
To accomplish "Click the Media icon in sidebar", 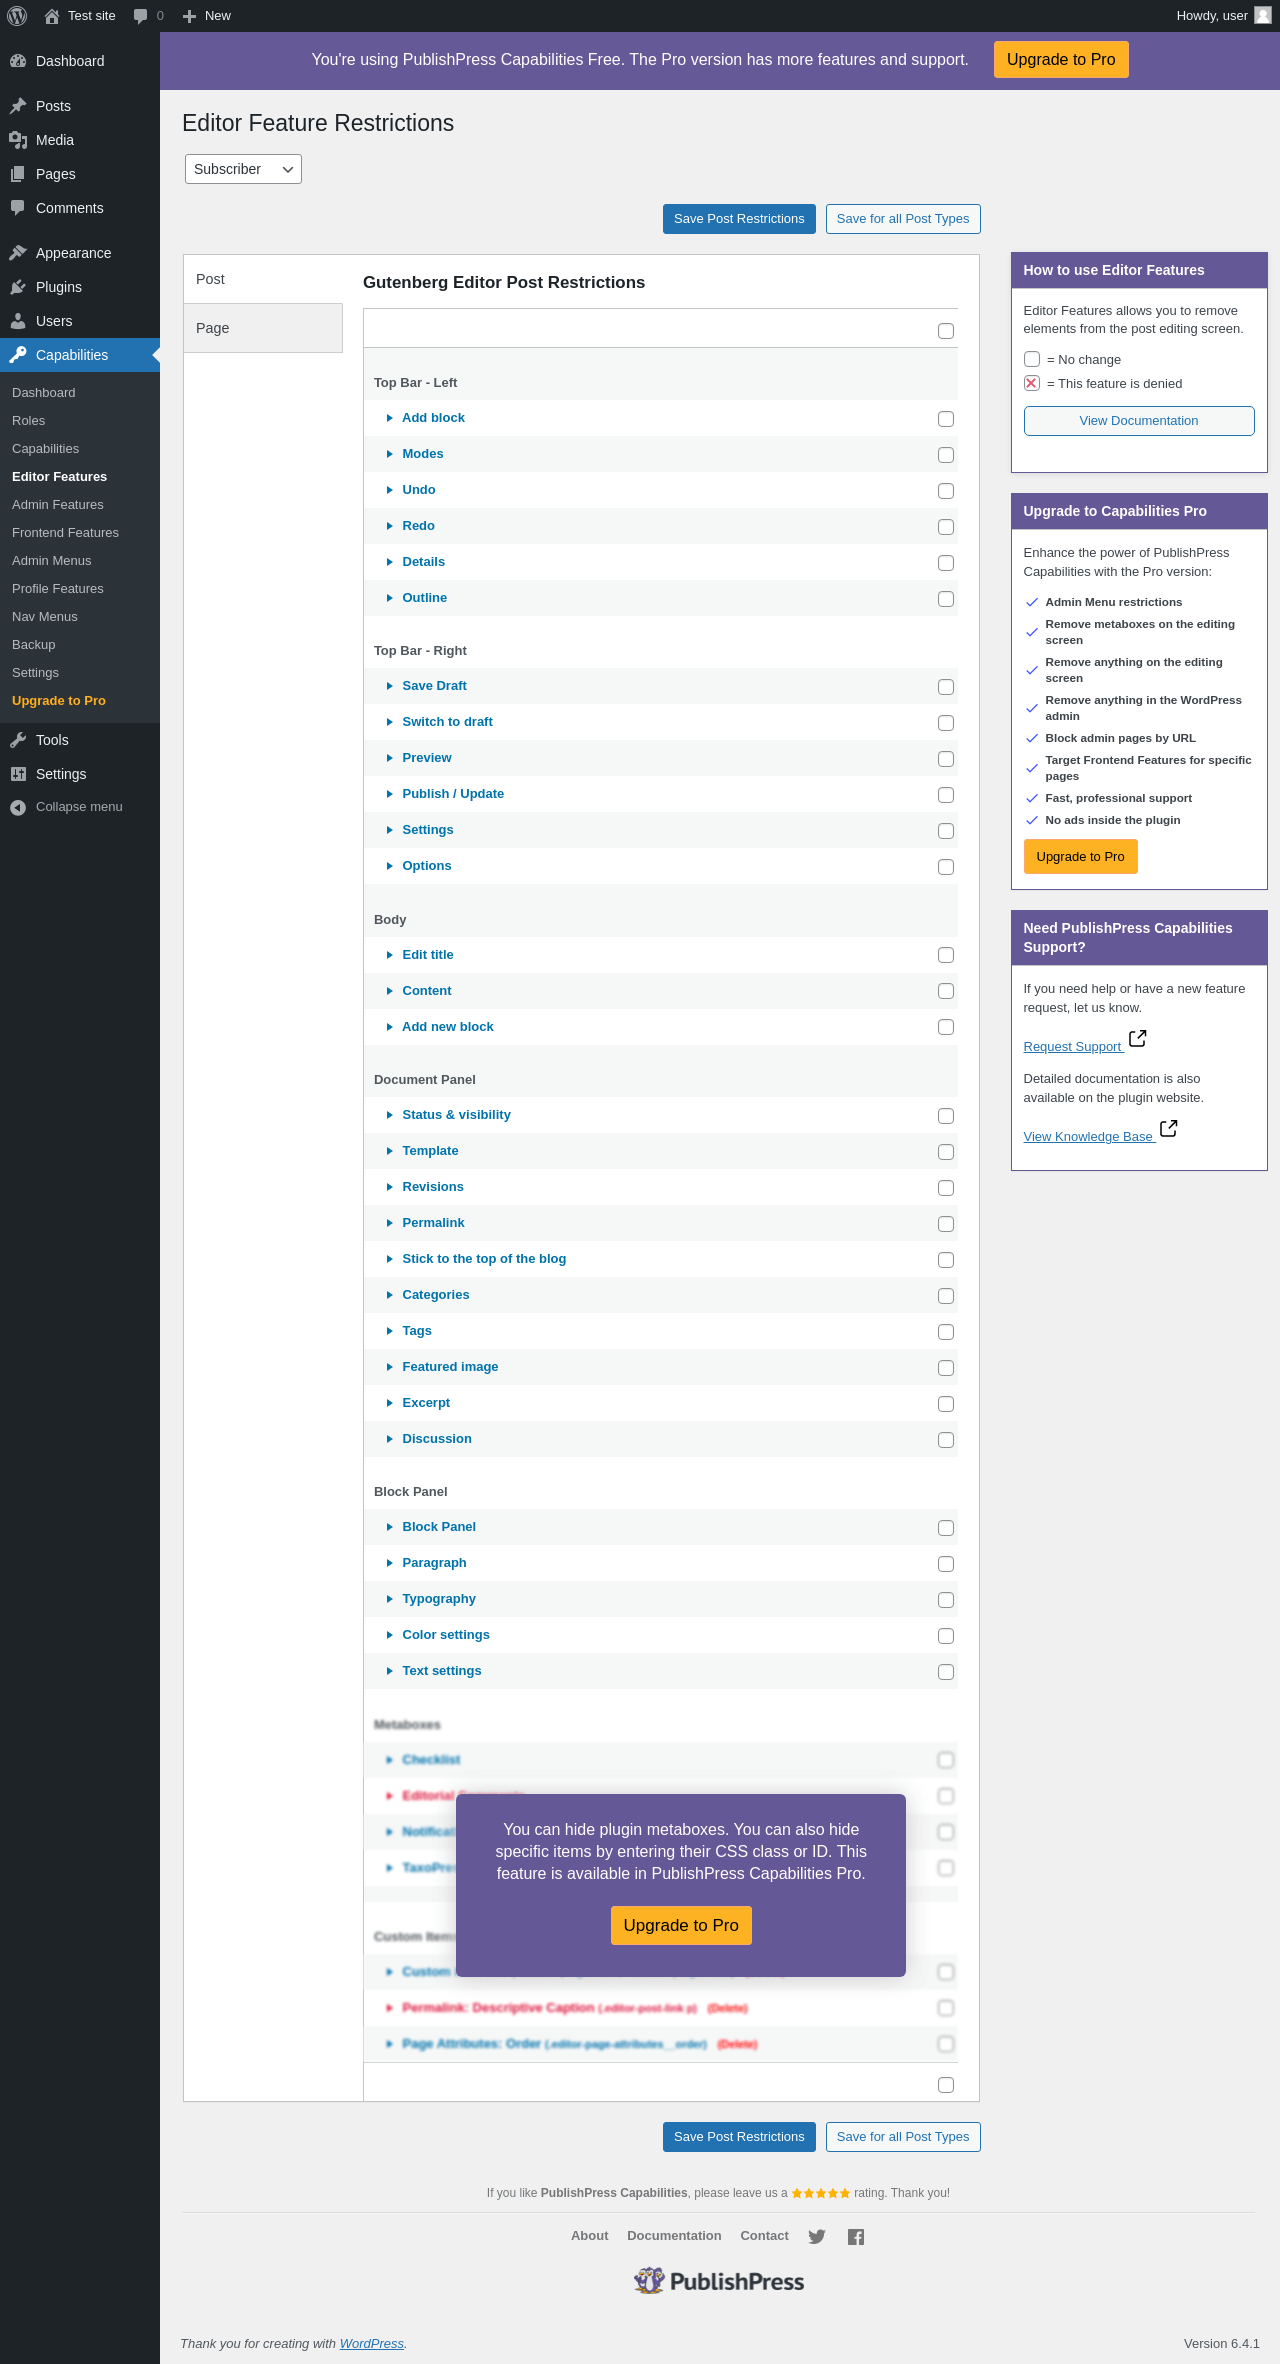I will [x=18, y=140].
